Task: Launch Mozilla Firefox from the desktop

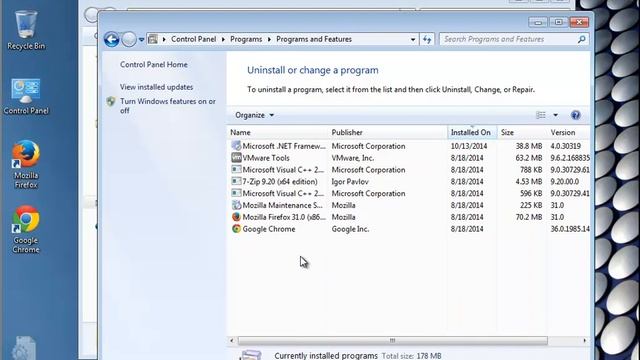Action: [26, 164]
